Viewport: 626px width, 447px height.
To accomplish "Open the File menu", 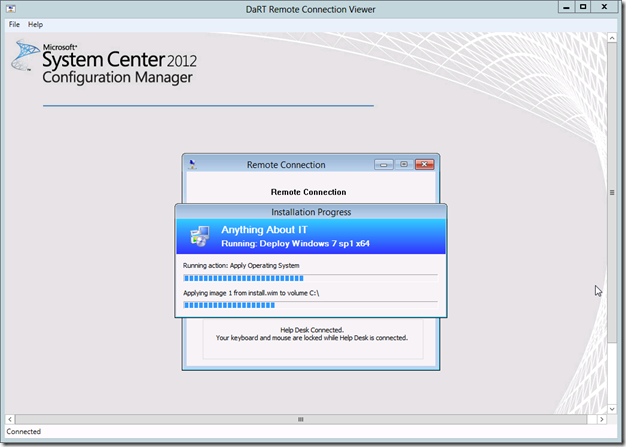I will [x=14, y=24].
